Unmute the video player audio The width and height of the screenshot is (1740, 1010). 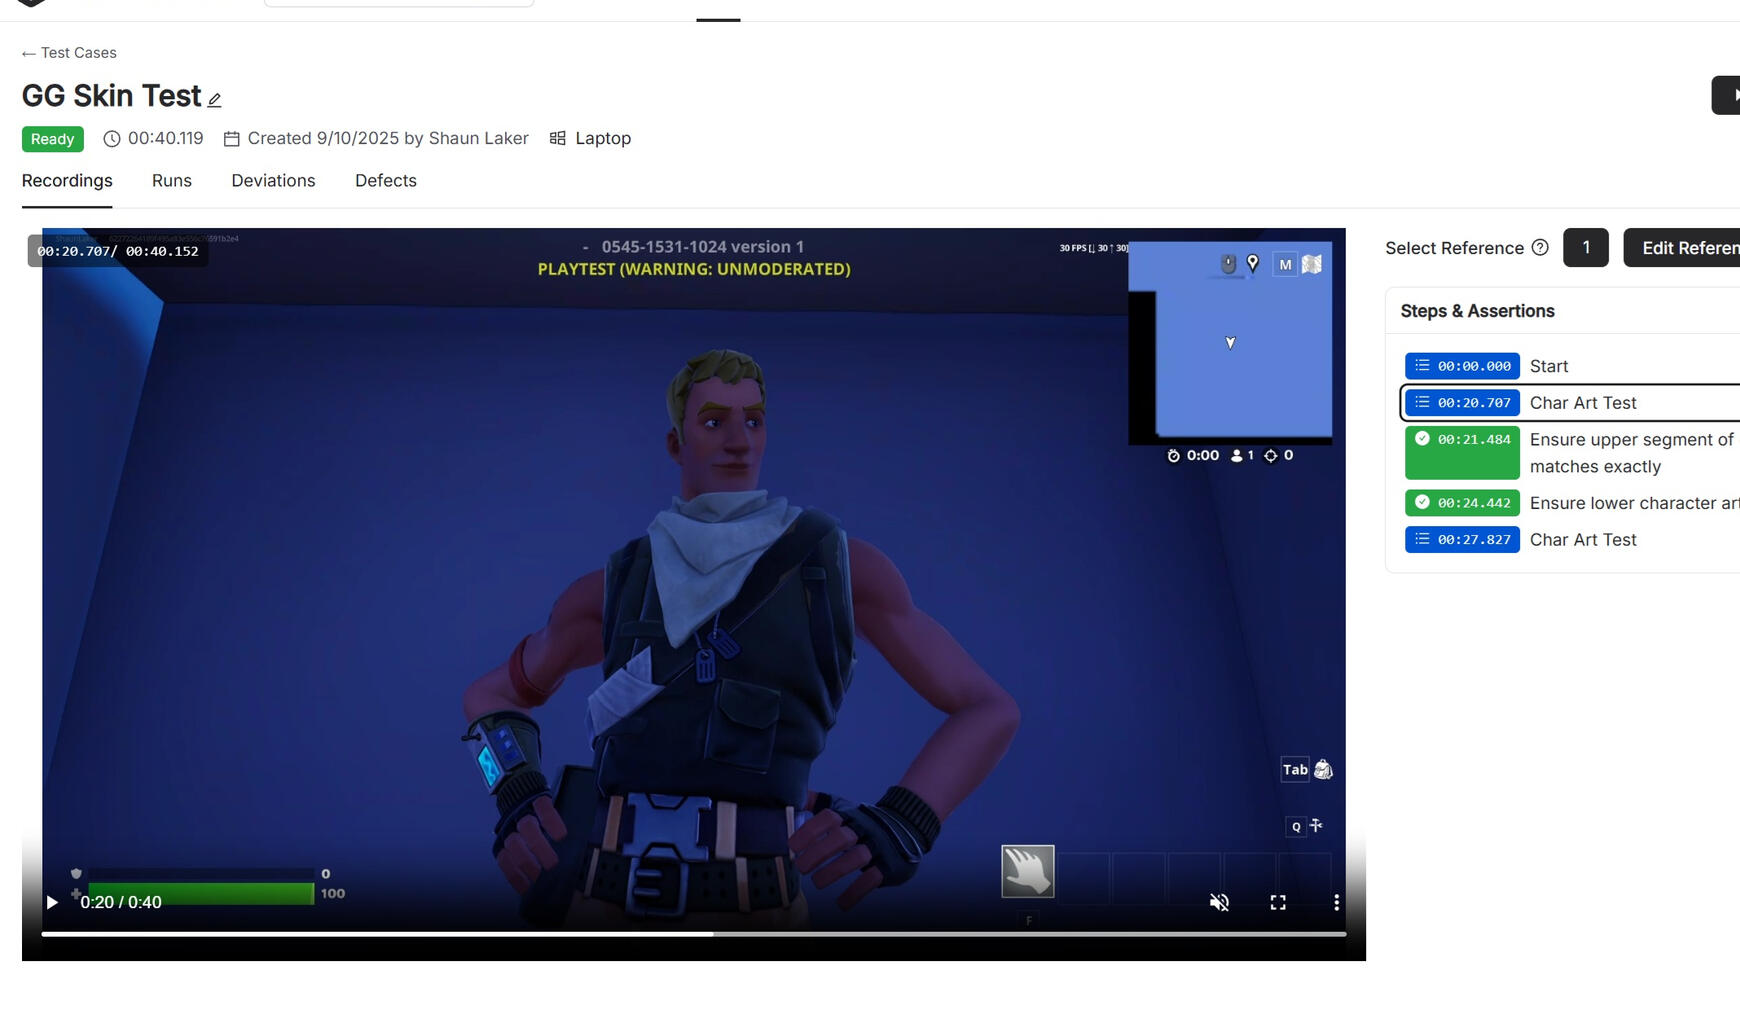pyautogui.click(x=1219, y=902)
